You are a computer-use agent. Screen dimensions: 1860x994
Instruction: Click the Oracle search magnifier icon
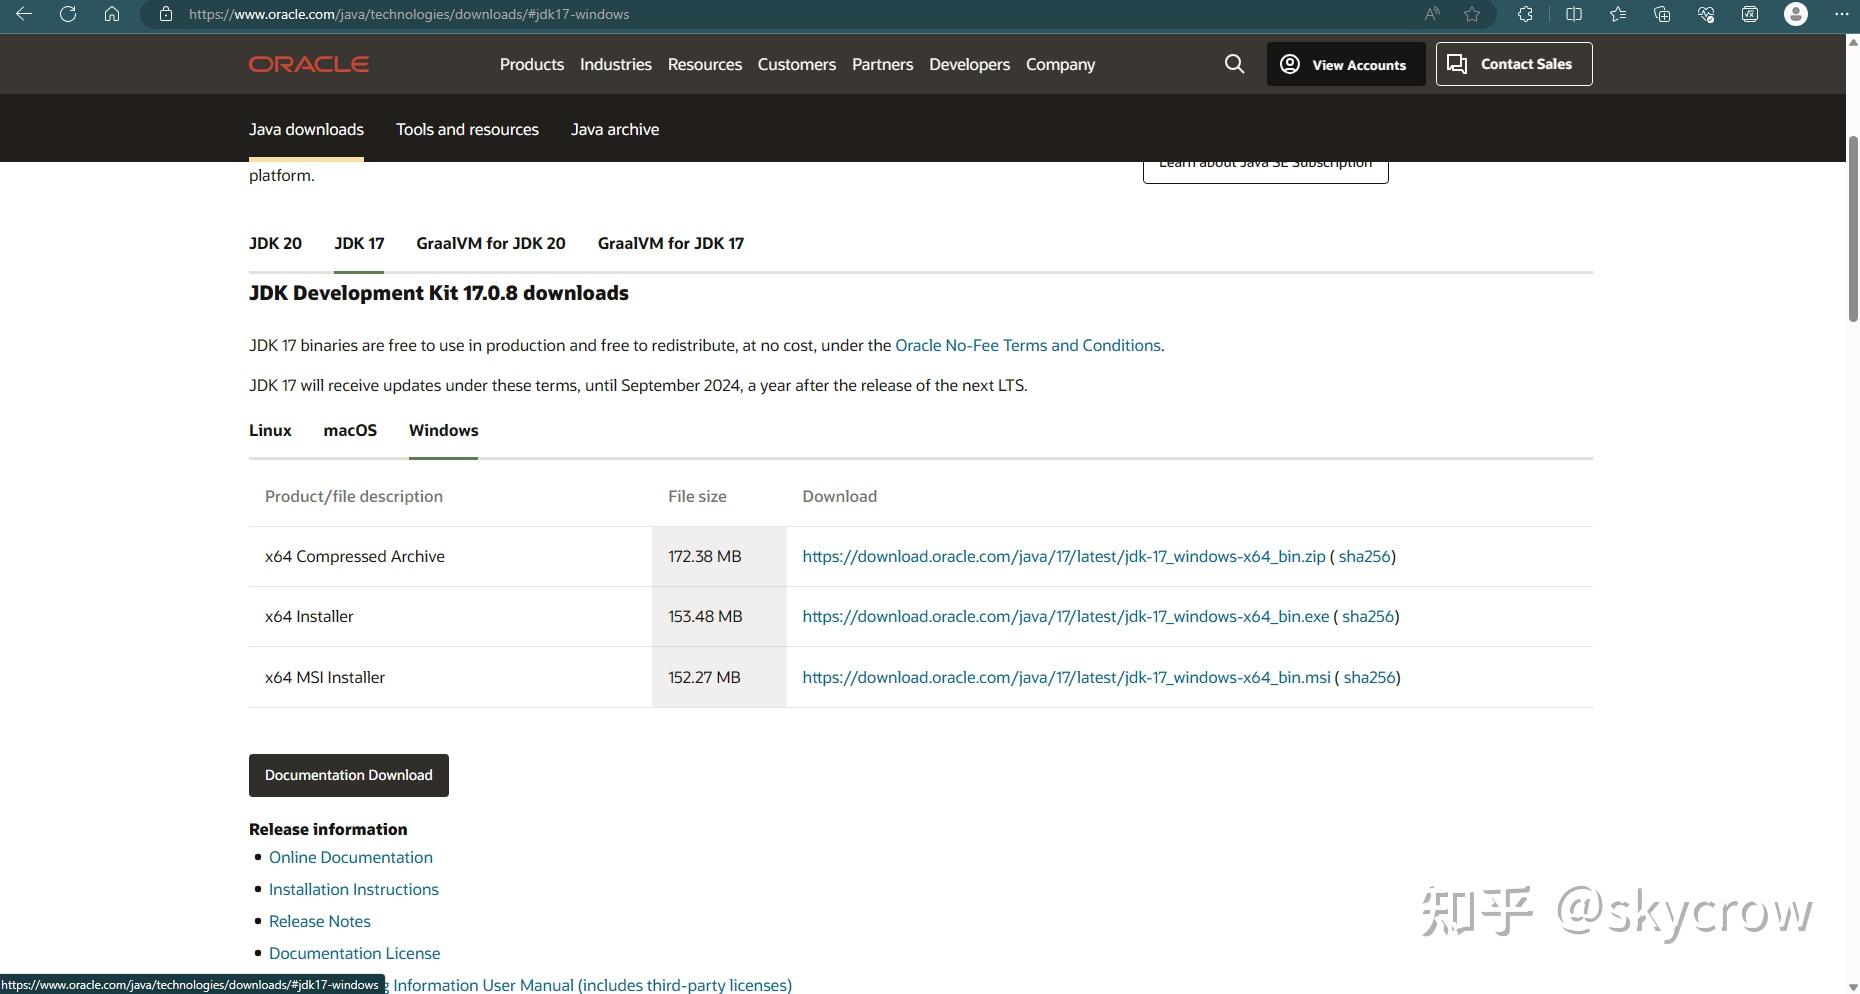point(1234,64)
